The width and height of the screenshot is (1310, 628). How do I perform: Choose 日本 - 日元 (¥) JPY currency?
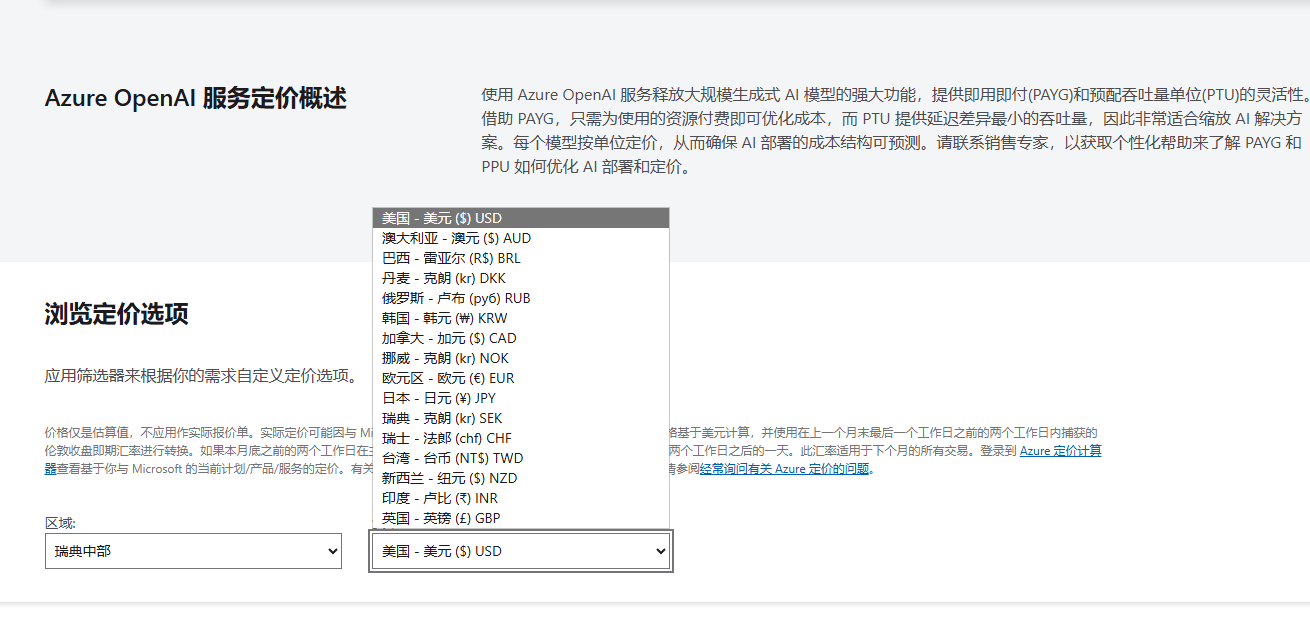520,398
